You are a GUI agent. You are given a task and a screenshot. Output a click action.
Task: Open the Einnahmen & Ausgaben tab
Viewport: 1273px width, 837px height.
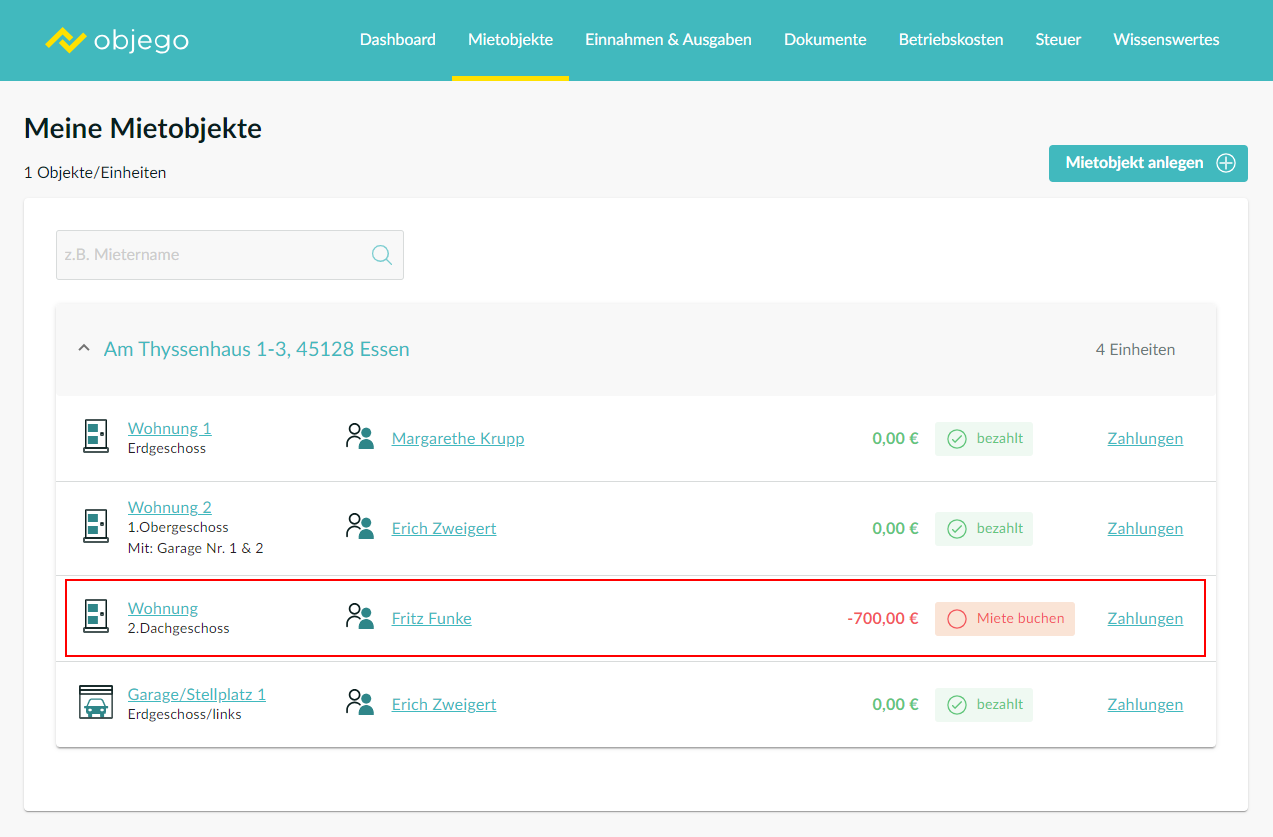click(x=668, y=40)
